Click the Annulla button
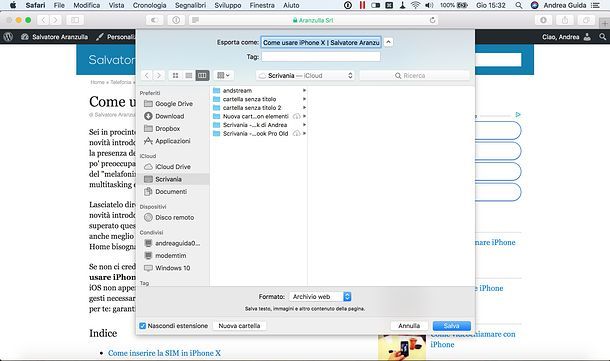The image size is (610, 361). (409, 326)
